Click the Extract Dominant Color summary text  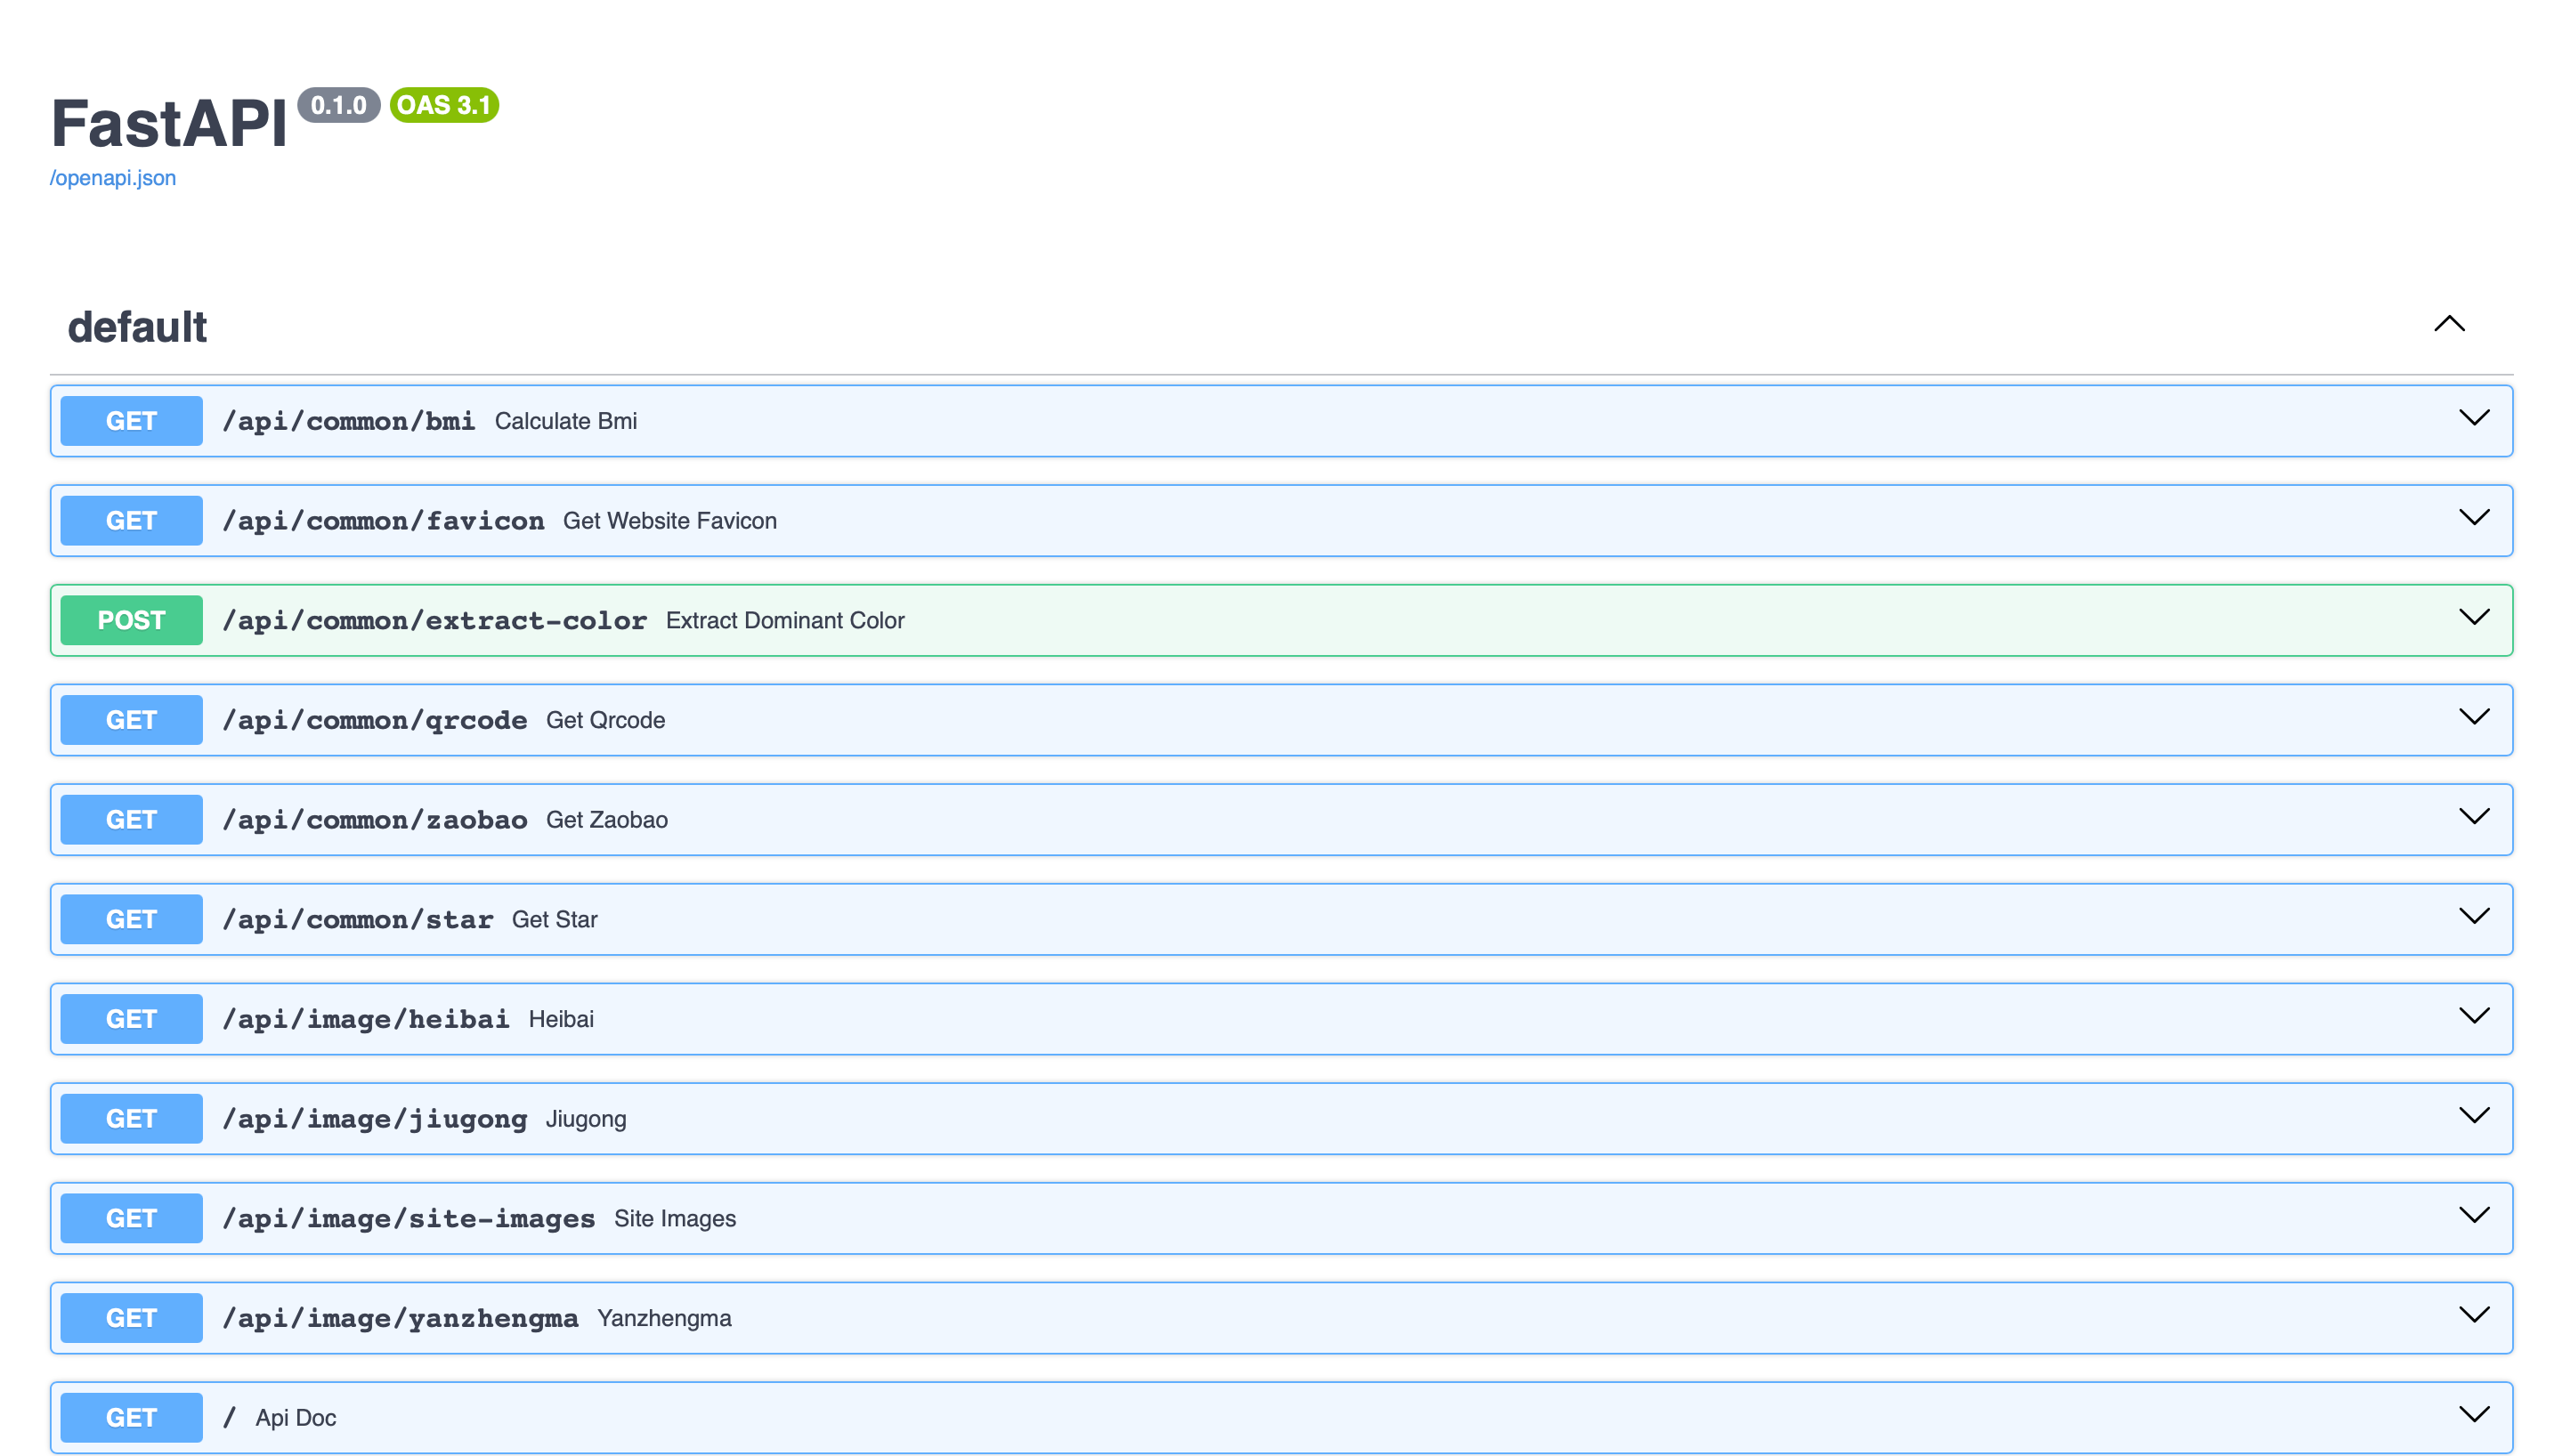click(785, 621)
